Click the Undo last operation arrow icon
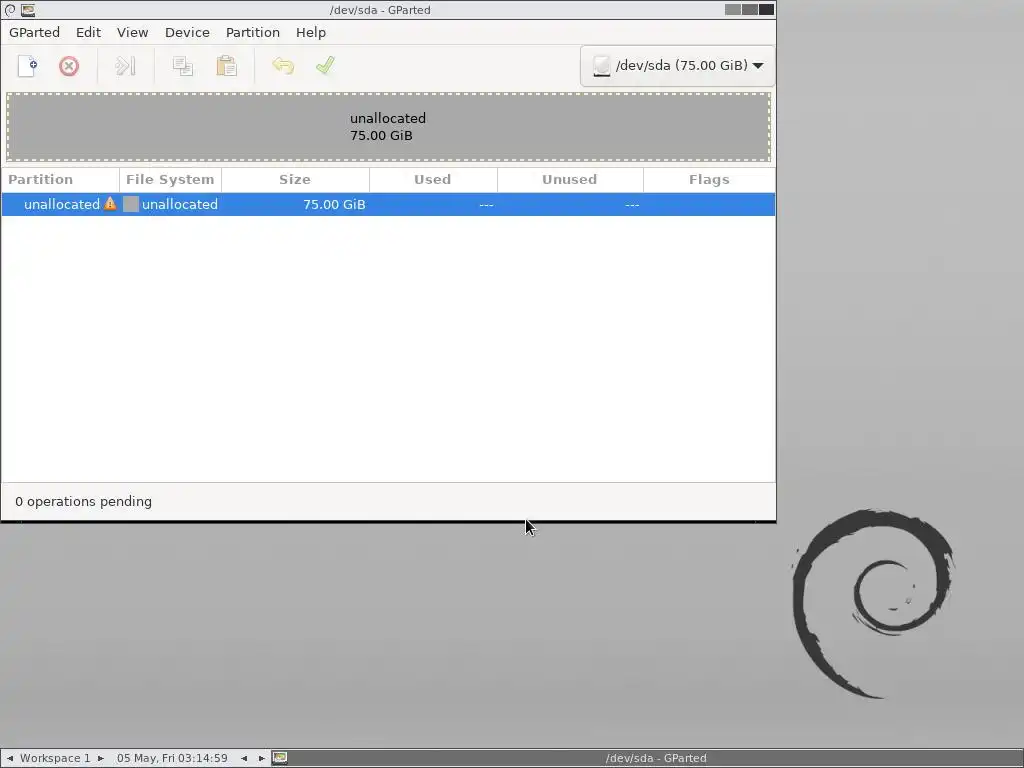1024x768 pixels. [x=283, y=66]
